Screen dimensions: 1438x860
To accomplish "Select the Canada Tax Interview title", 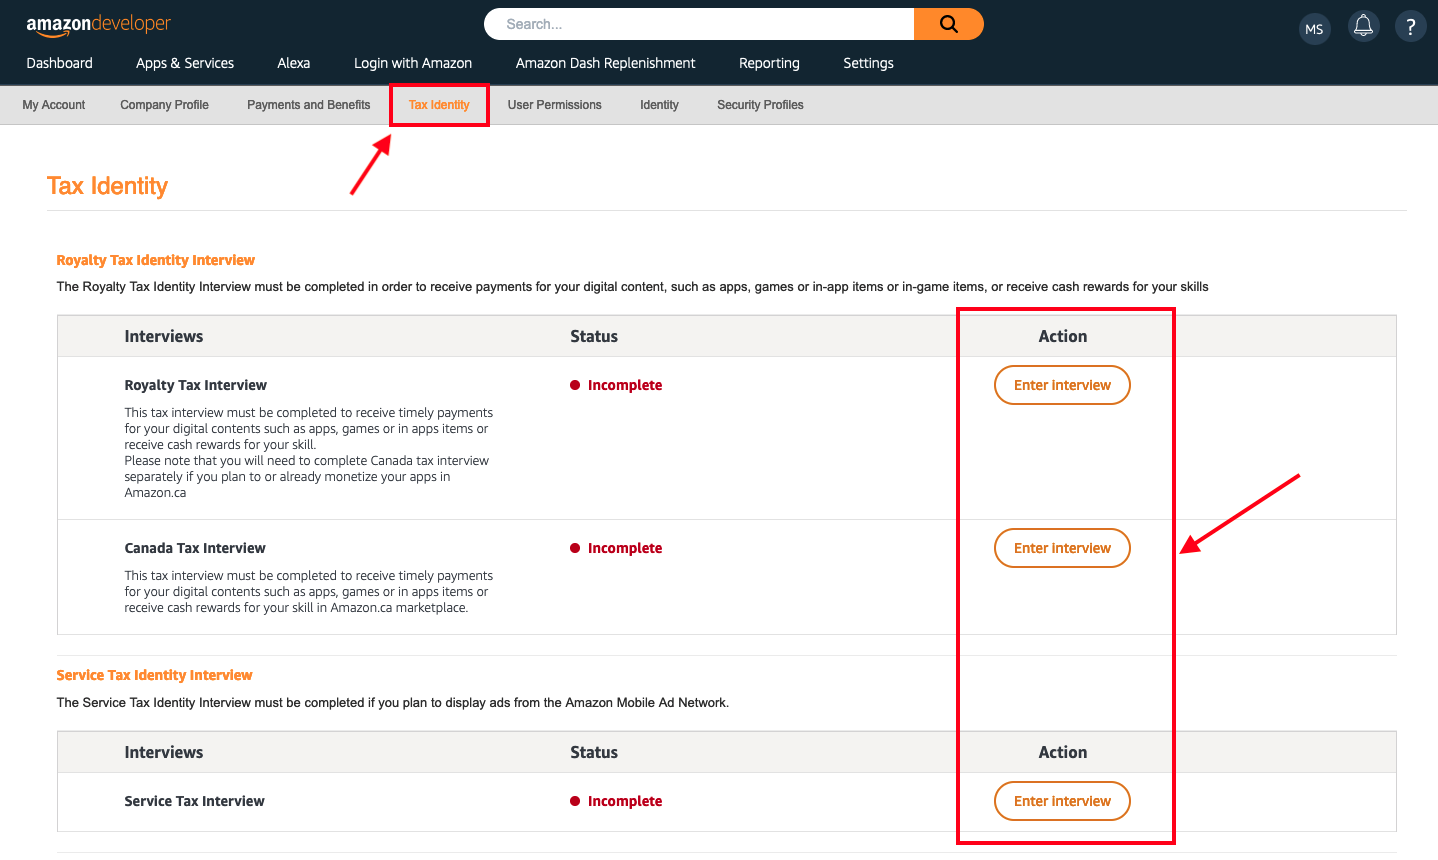I will [195, 548].
